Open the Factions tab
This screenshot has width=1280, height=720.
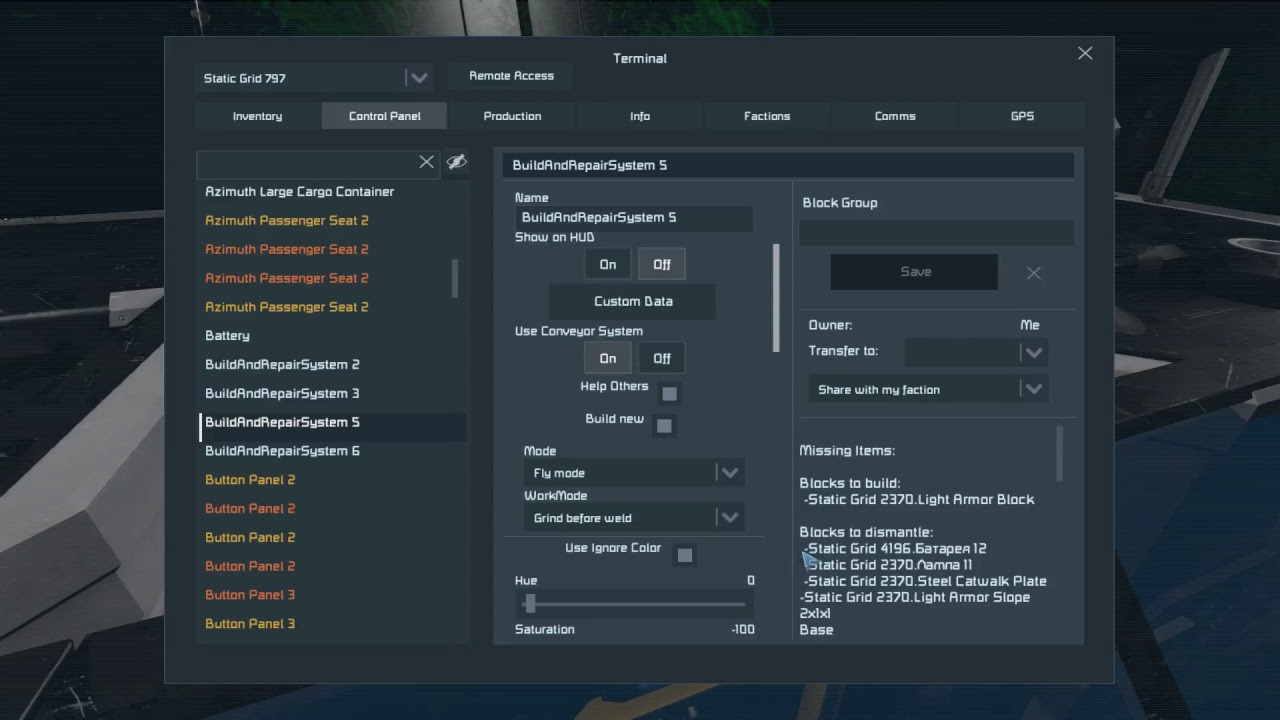[x=767, y=116]
